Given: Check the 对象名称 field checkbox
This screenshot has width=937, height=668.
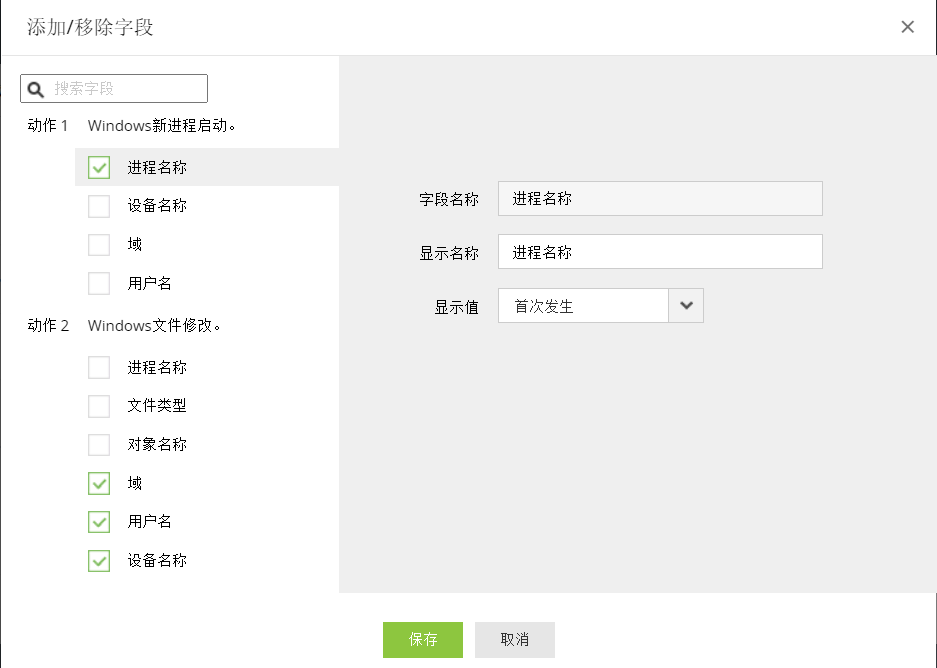Looking at the screenshot, I should 99,445.
